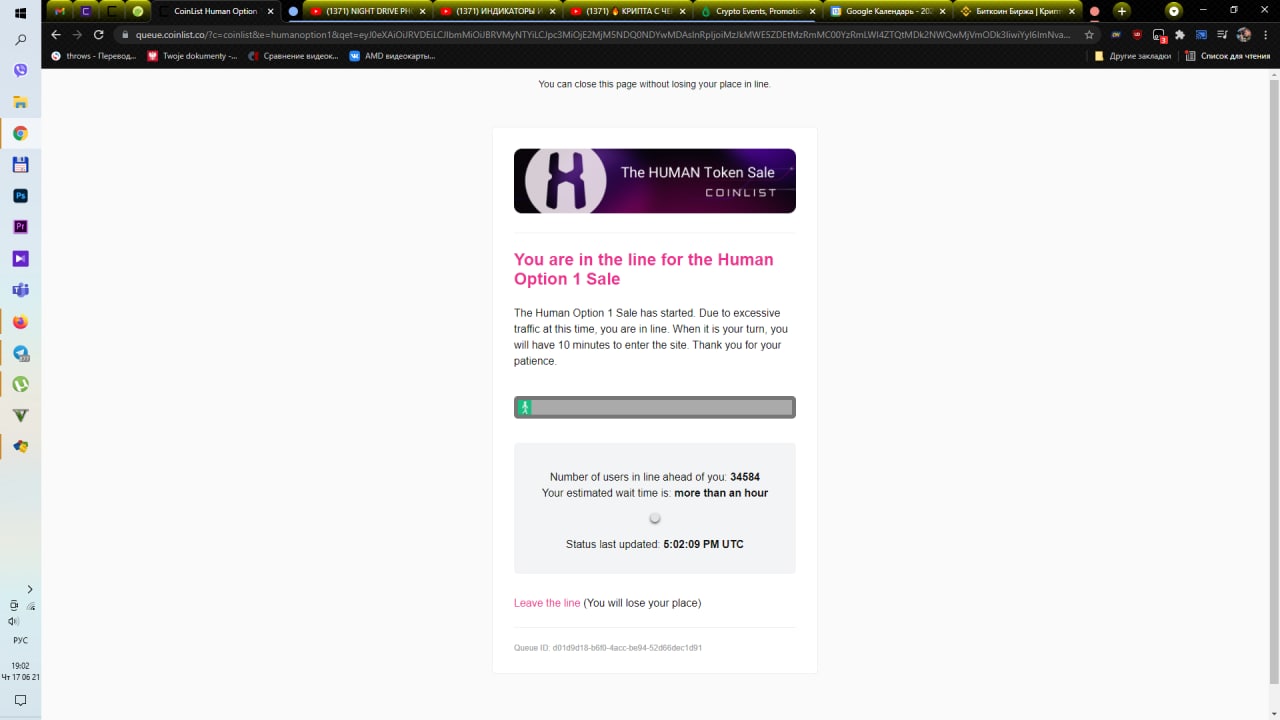Open the media control playlist icon
This screenshot has height=720, width=1280.
1222,34
